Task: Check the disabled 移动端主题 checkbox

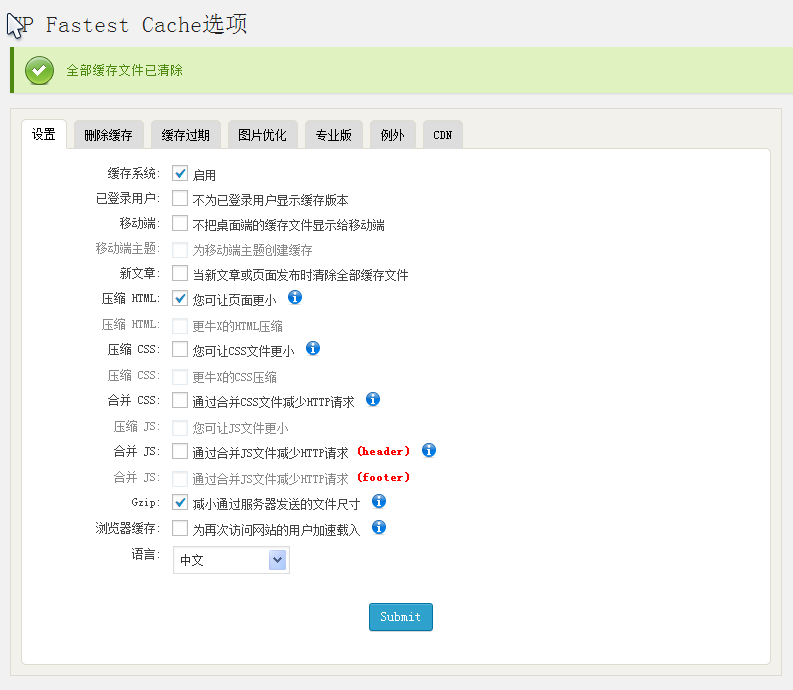Action: (x=180, y=249)
